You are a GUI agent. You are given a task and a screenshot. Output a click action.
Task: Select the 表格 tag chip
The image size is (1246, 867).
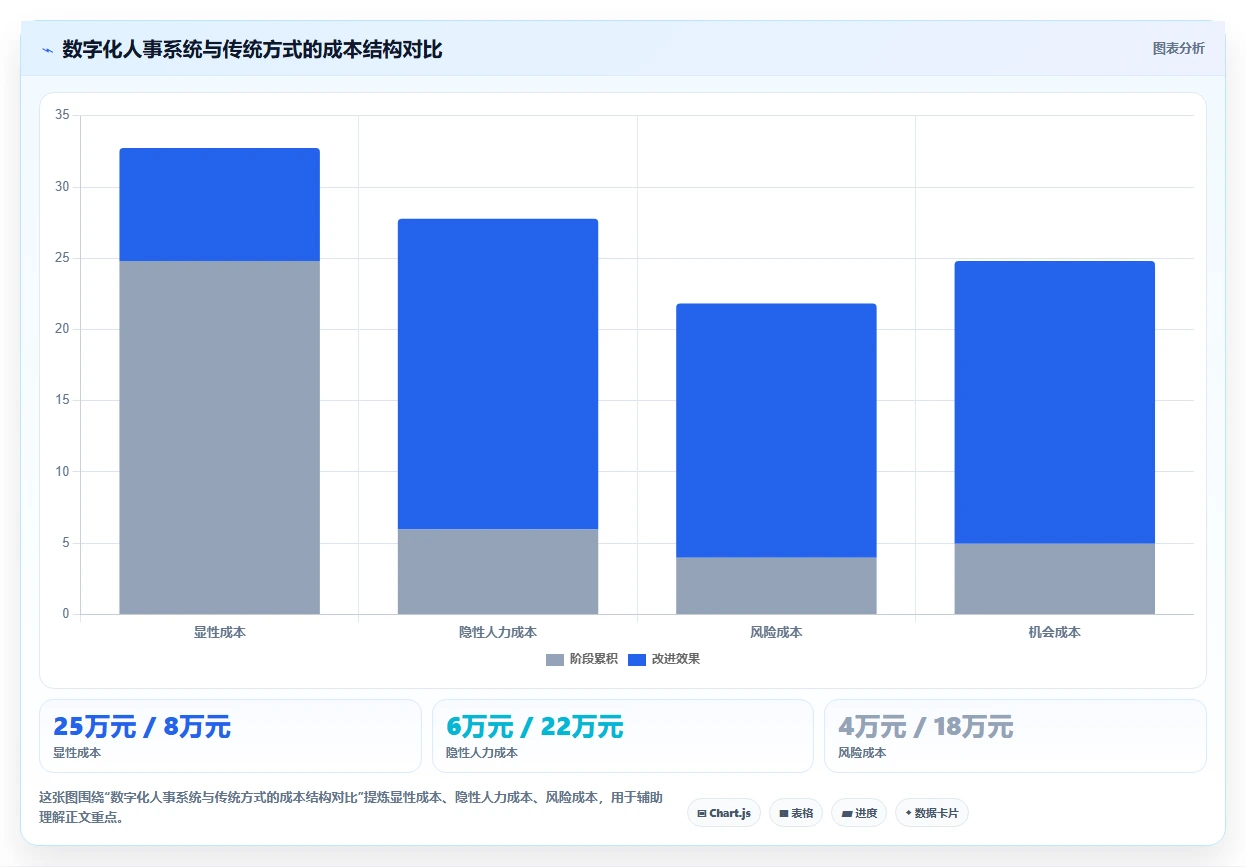point(796,813)
